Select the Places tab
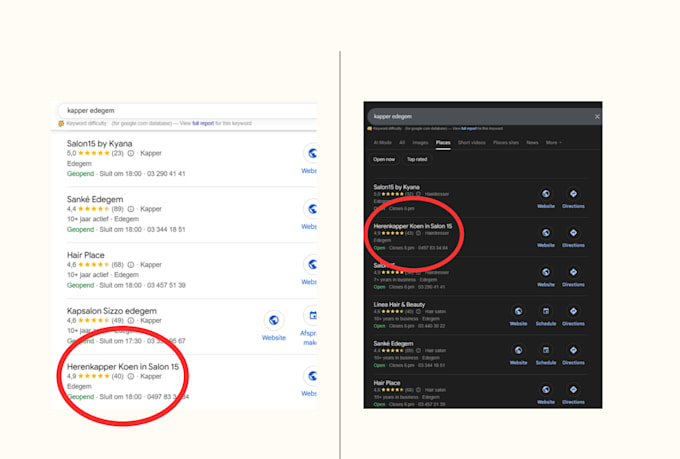680x459 pixels. tap(443, 142)
